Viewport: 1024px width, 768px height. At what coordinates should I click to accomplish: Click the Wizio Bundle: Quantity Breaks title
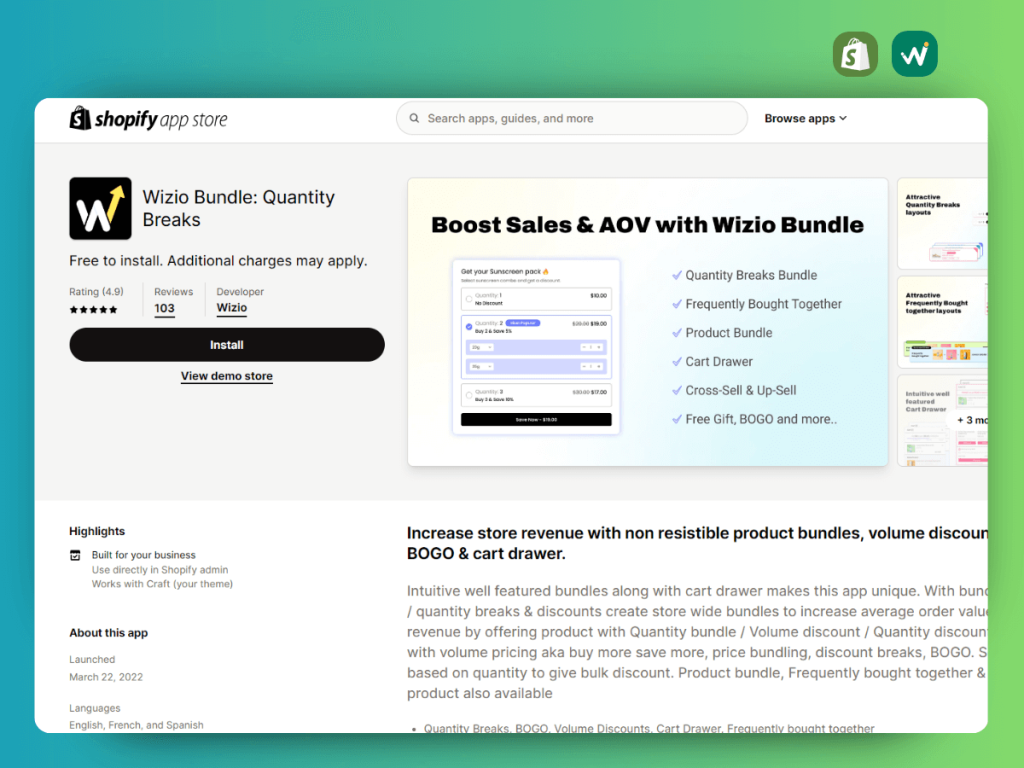238,208
